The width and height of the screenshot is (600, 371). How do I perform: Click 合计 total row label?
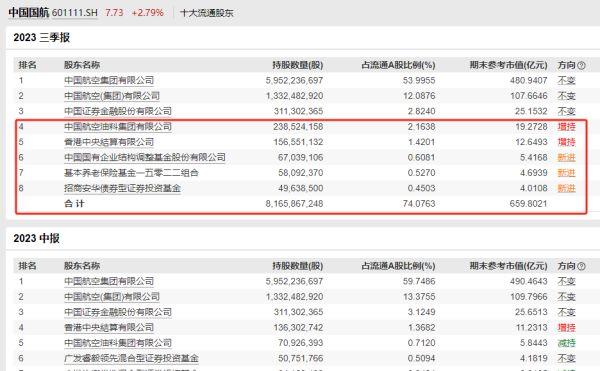(74, 203)
